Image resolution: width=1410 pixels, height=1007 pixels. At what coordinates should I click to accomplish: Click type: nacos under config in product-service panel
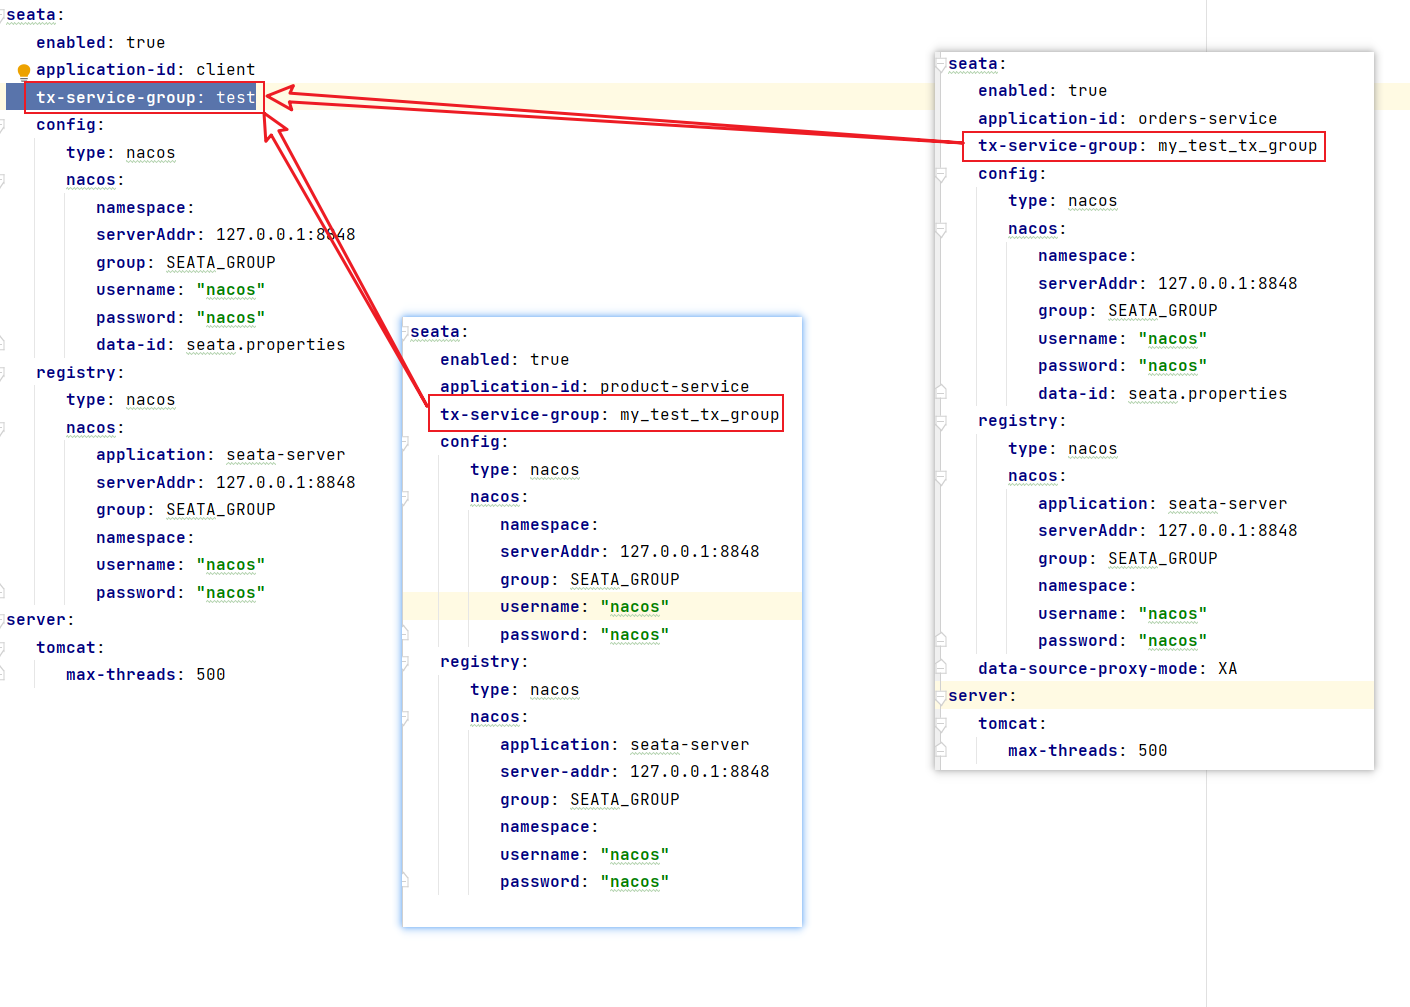tap(525, 470)
